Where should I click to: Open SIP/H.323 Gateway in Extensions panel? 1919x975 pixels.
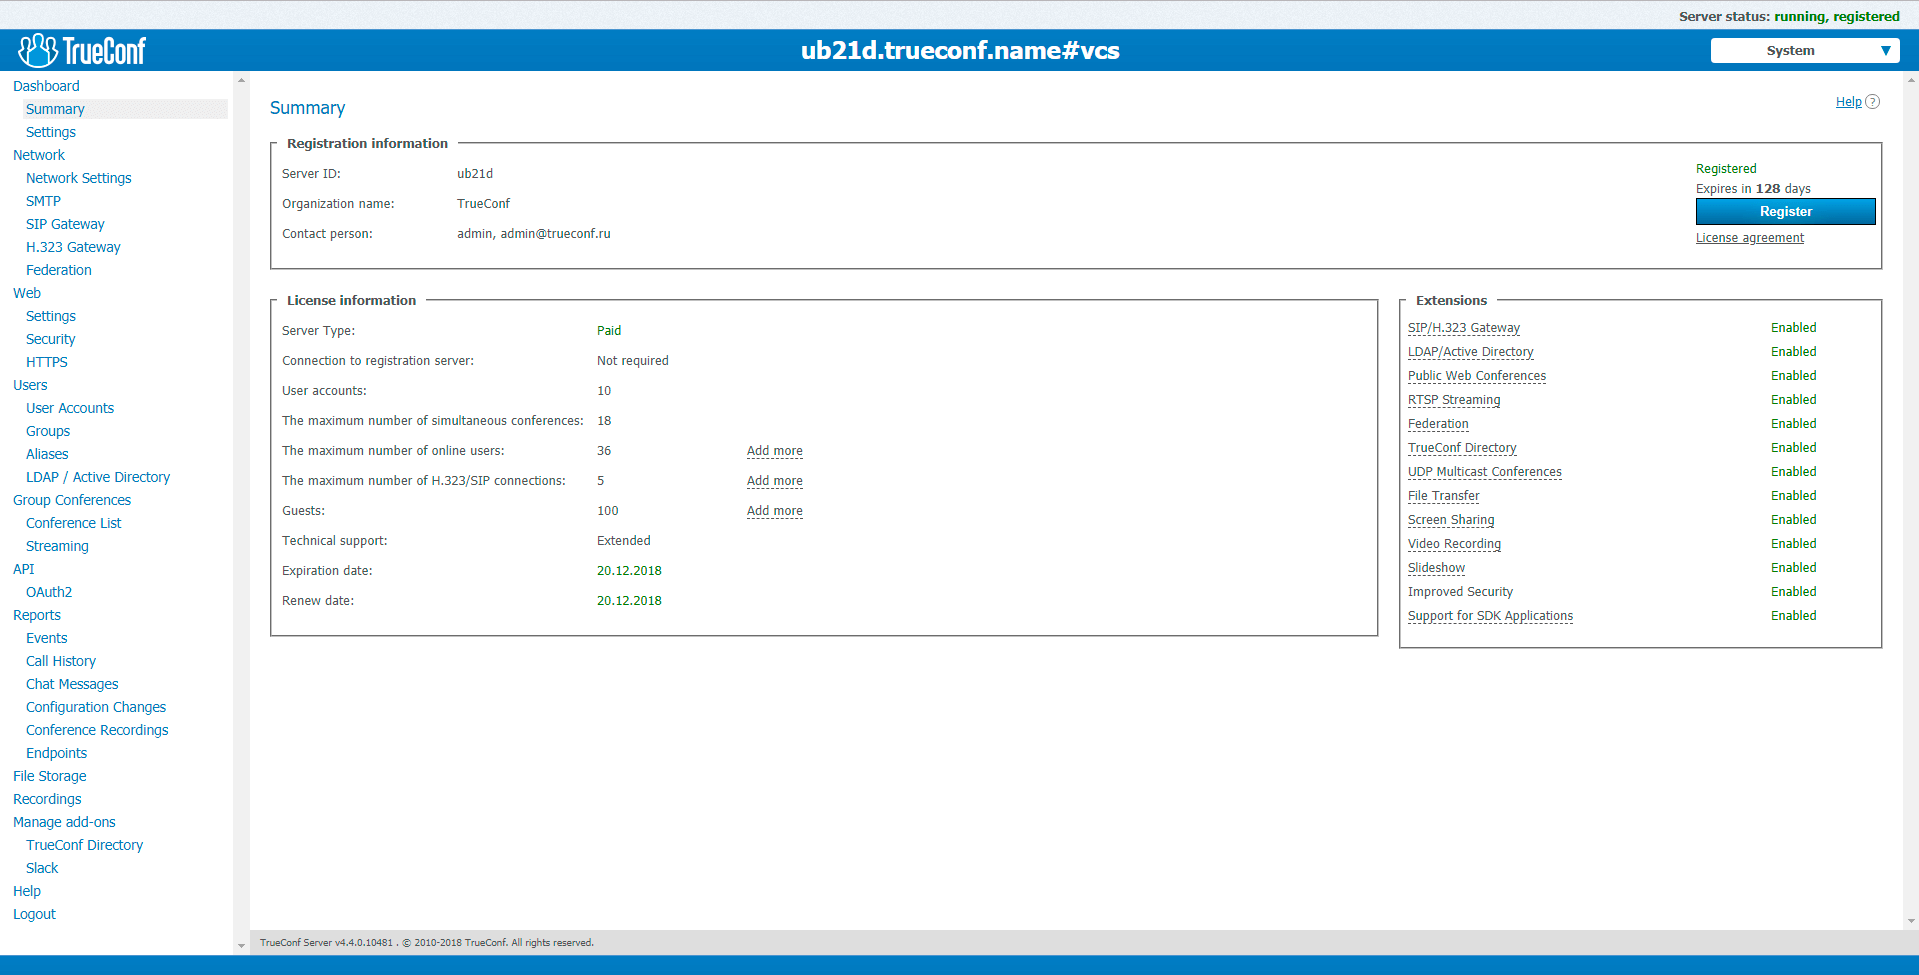coord(1463,327)
